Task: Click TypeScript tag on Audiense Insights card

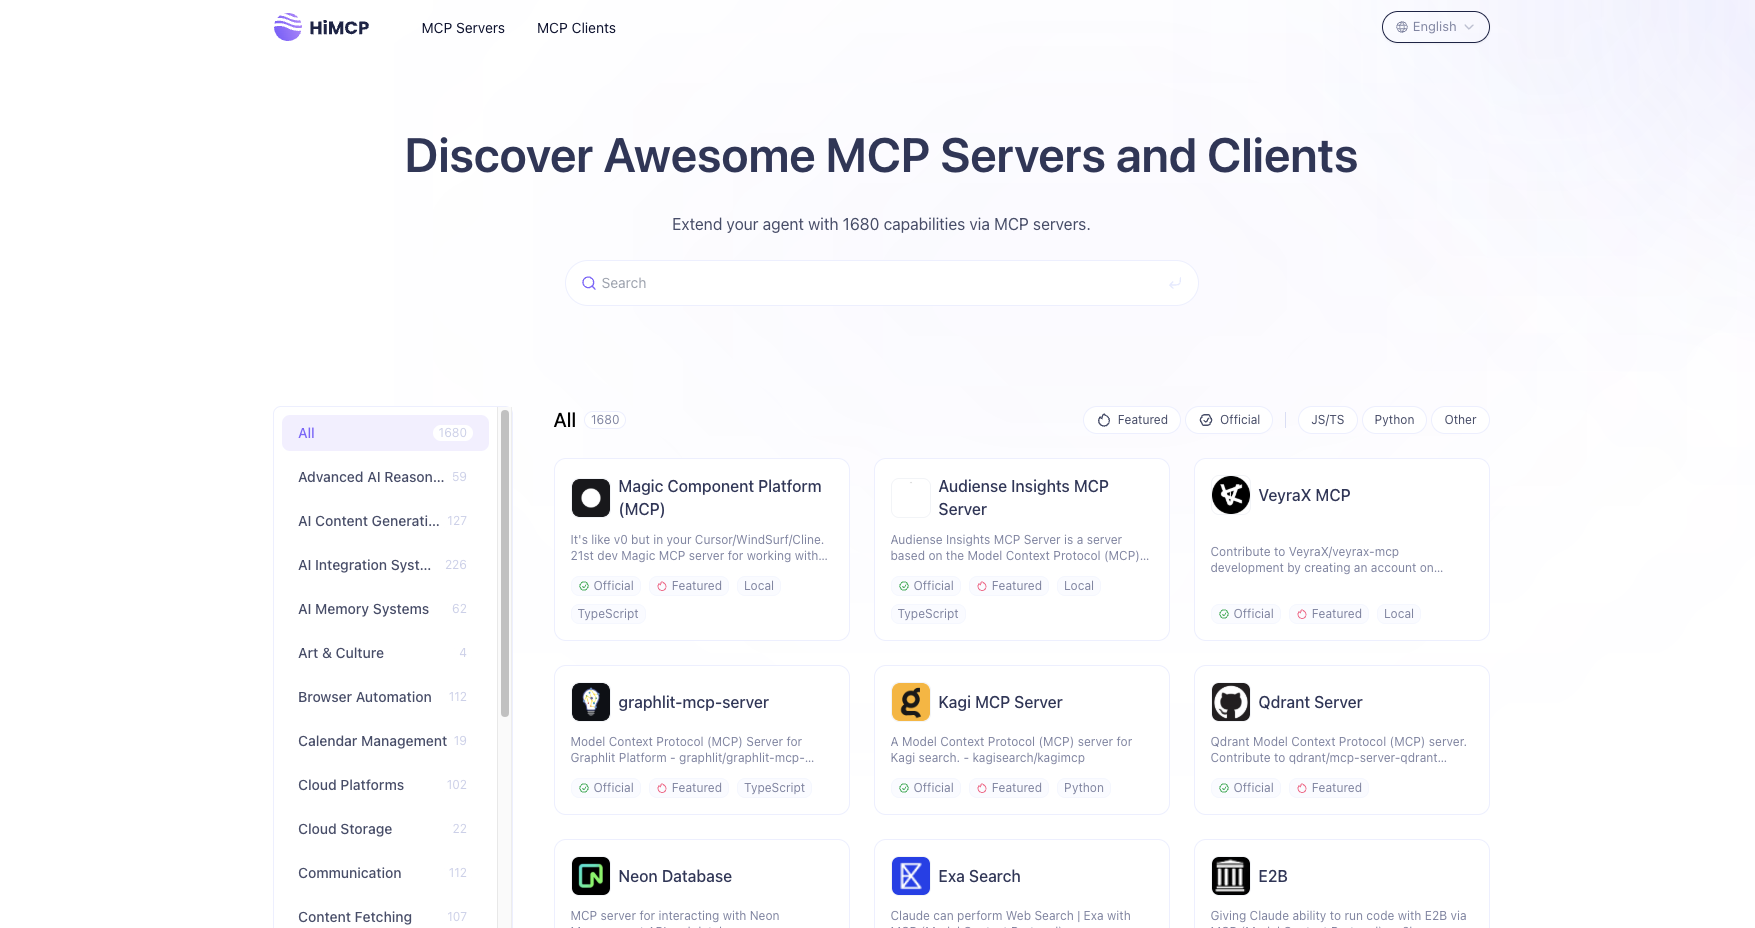Action: pos(928,614)
